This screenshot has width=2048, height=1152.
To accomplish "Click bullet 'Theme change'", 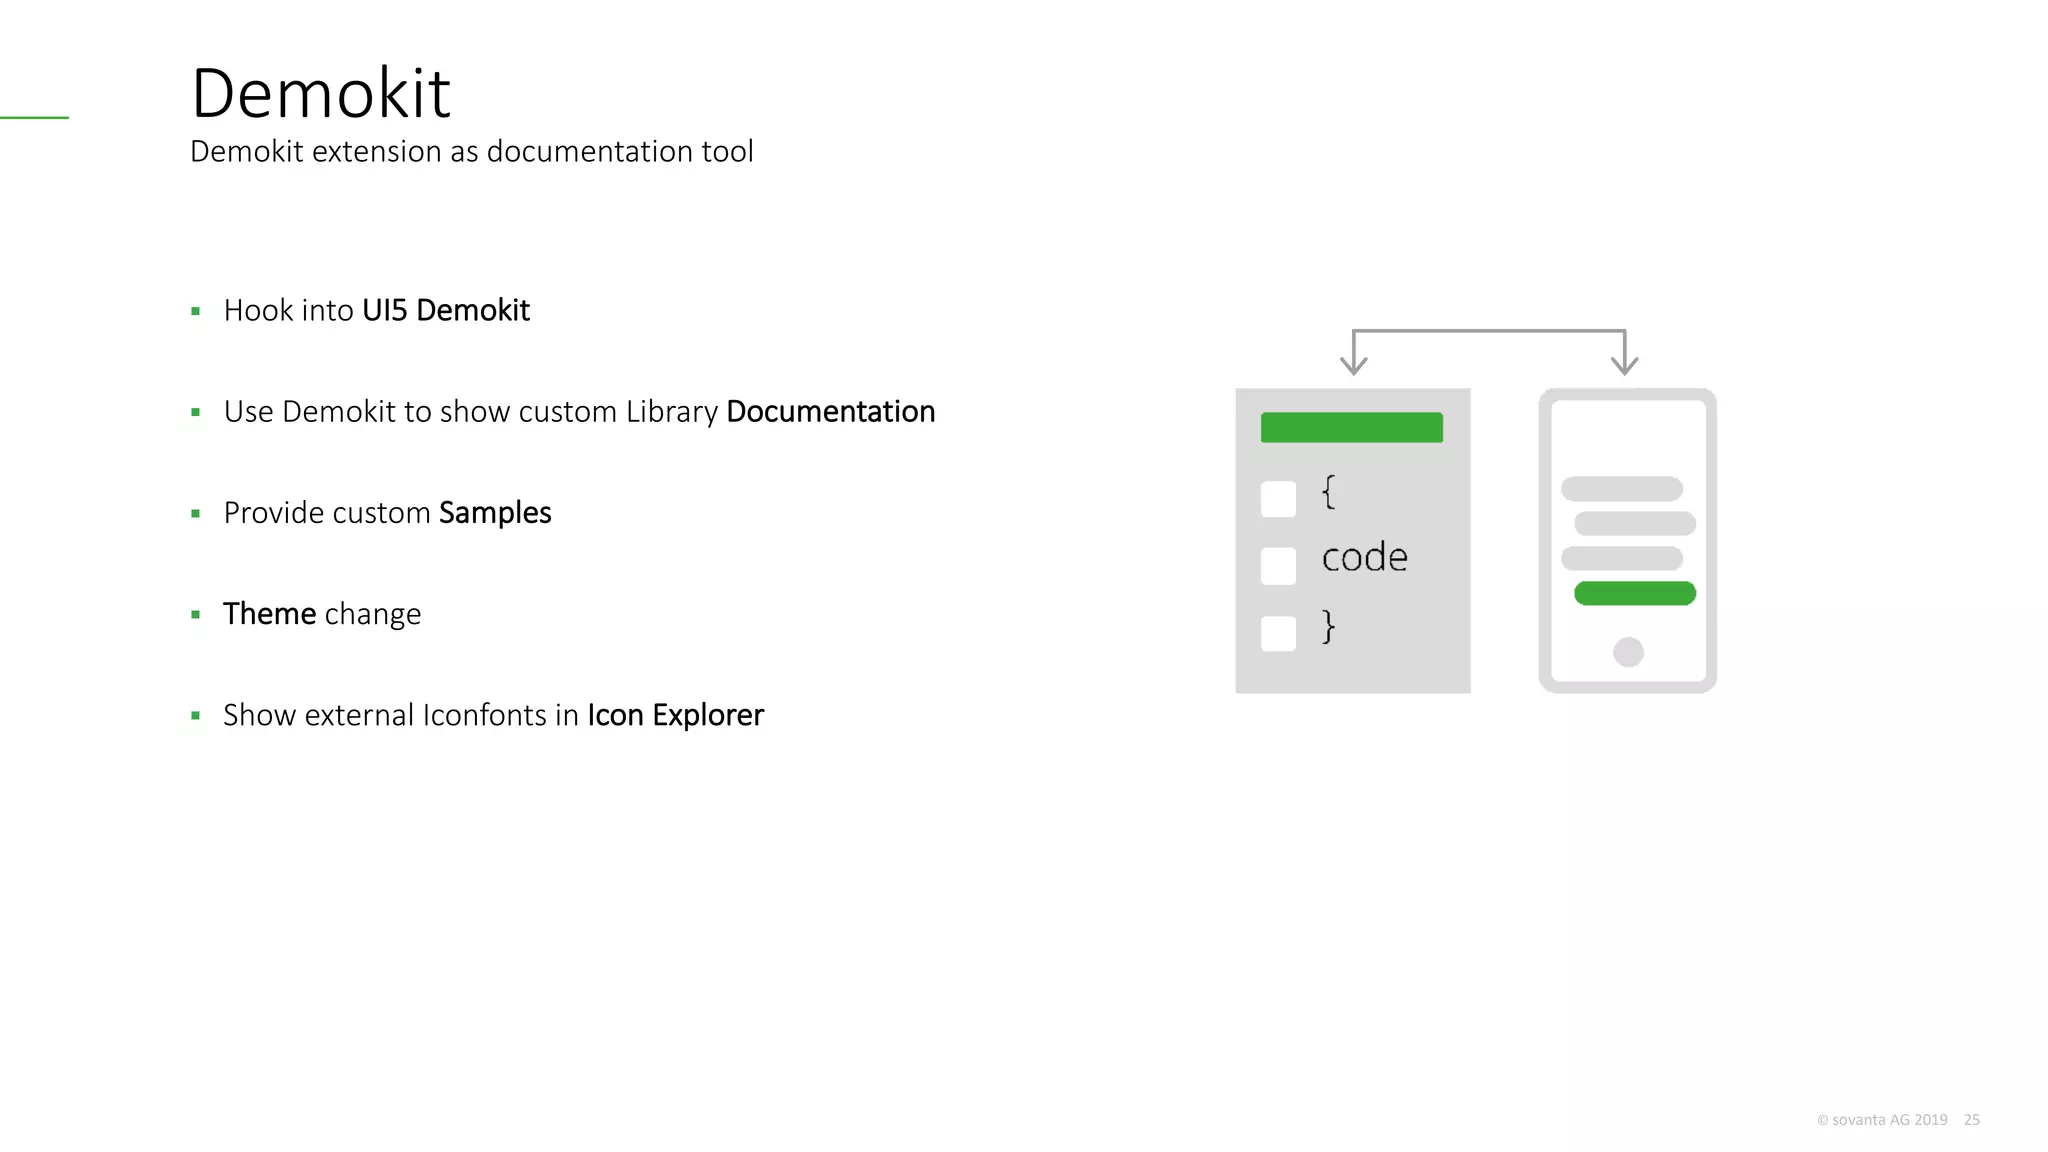I will (322, 613).
